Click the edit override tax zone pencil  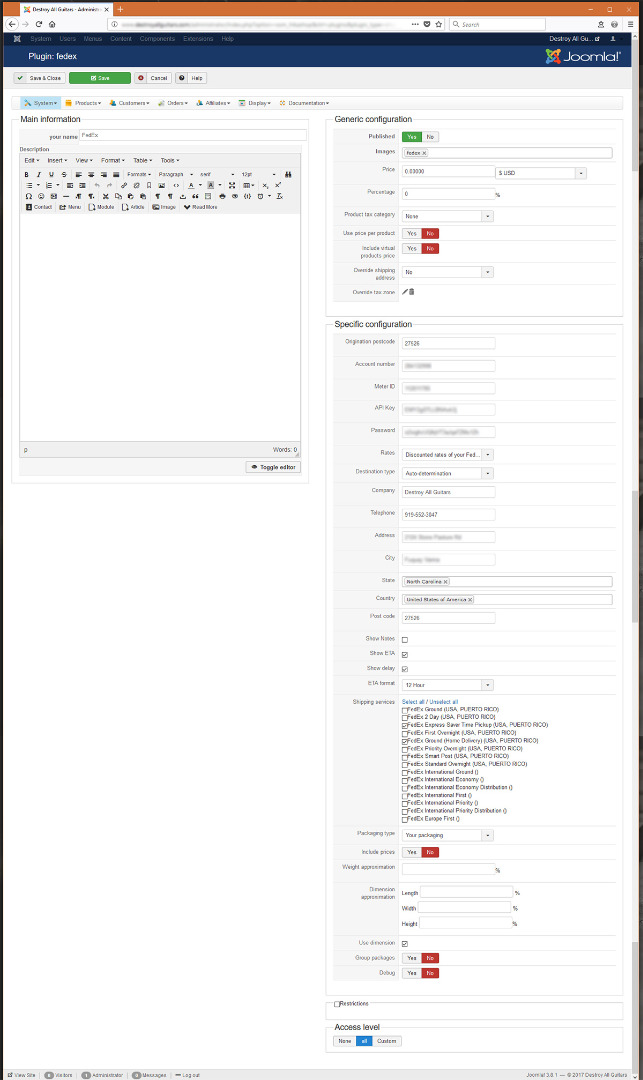coord(405,292)
